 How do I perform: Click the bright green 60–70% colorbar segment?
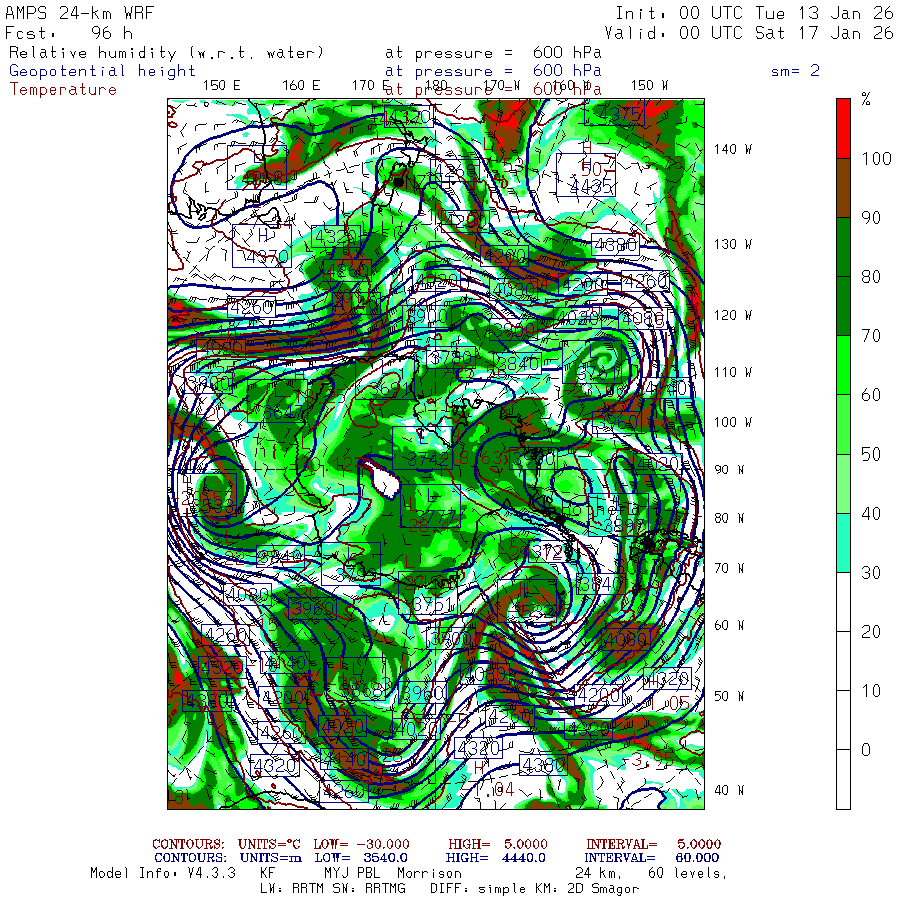tap(843, 365)
